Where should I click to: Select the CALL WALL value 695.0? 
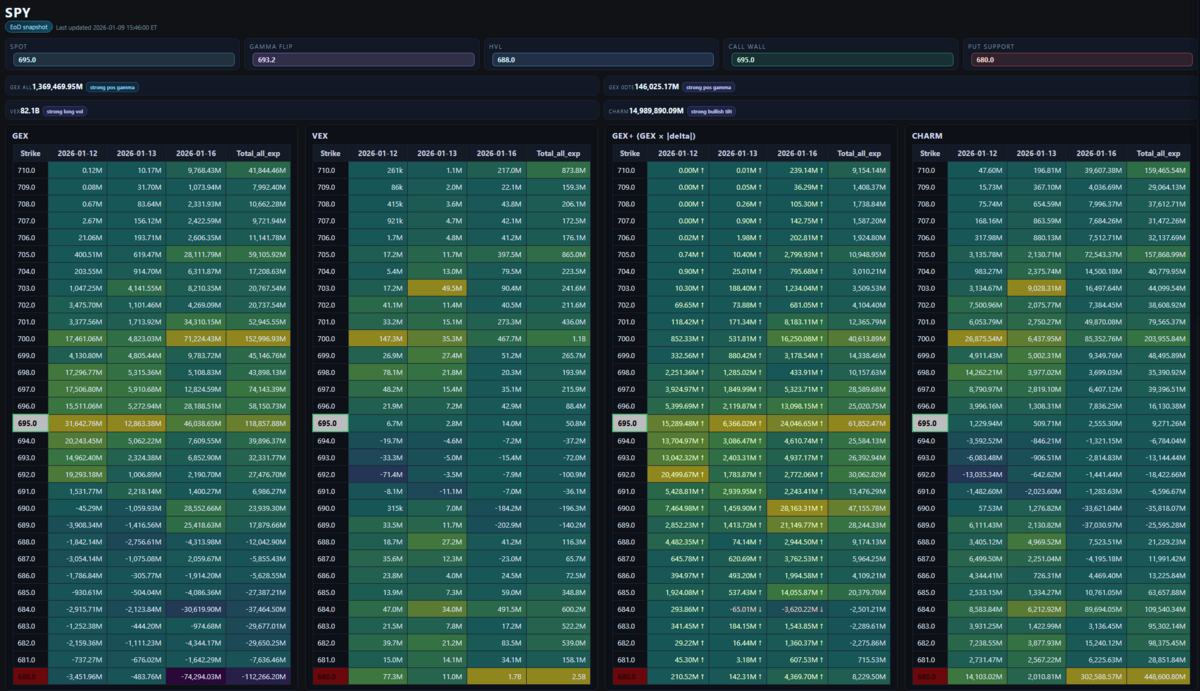point(840,60)
